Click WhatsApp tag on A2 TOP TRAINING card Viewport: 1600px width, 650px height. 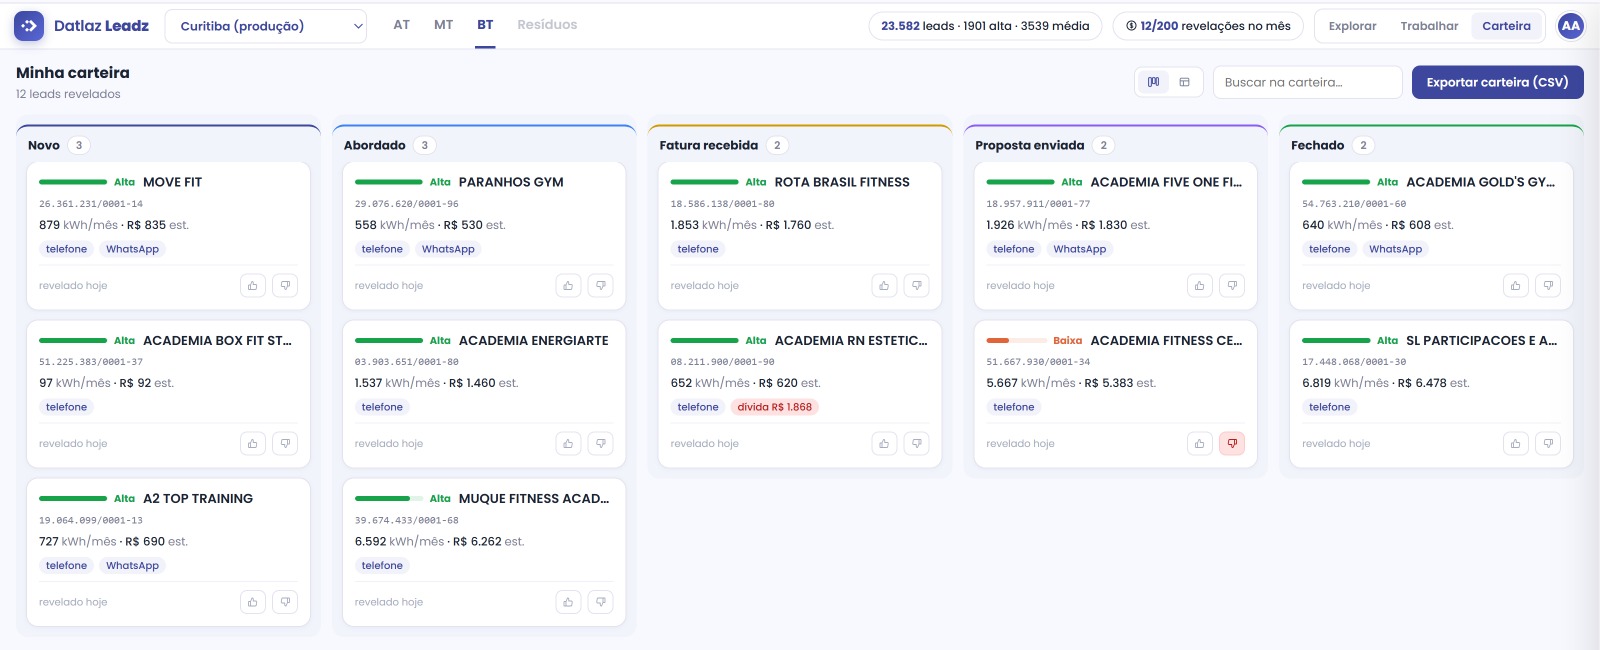(x=132, y=566)
